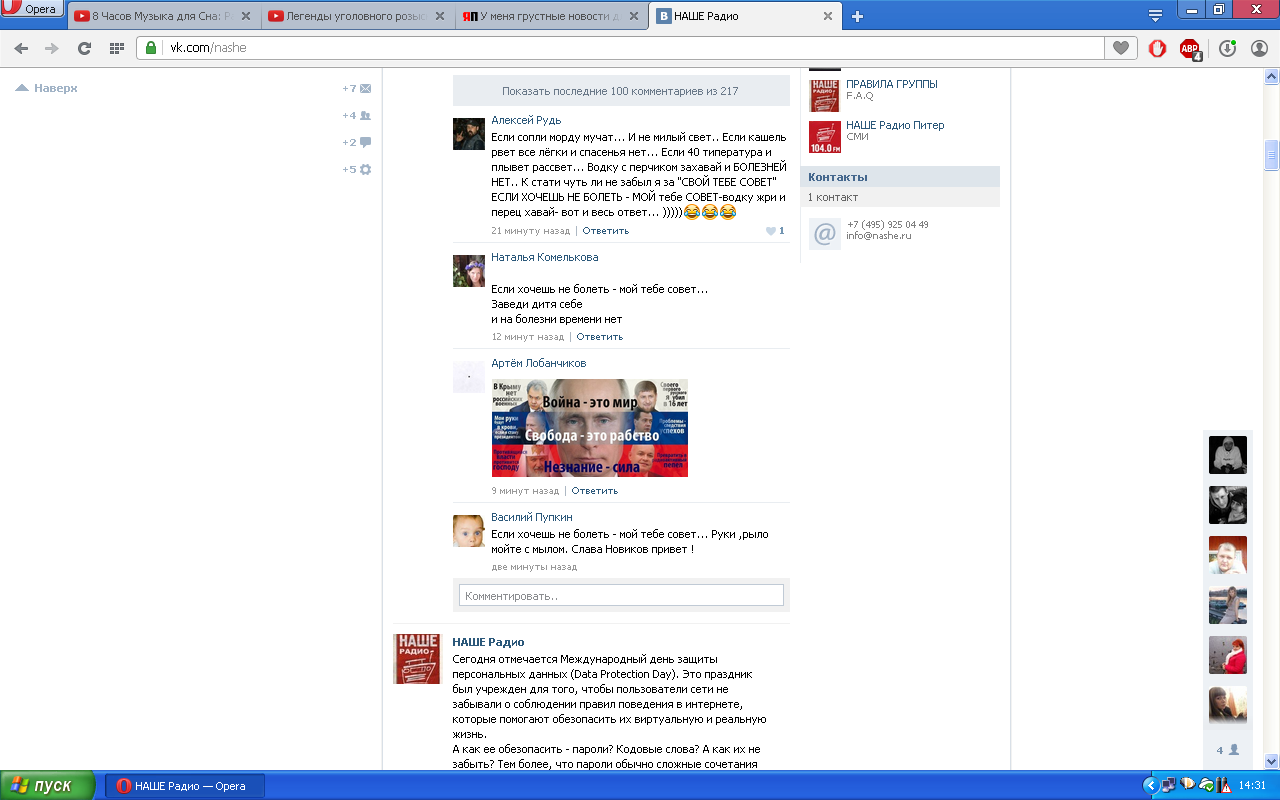Like Алексей Рудь's comment heart icon
Image resolution: width=1280 pixels, height=800 pixels.
771,231
